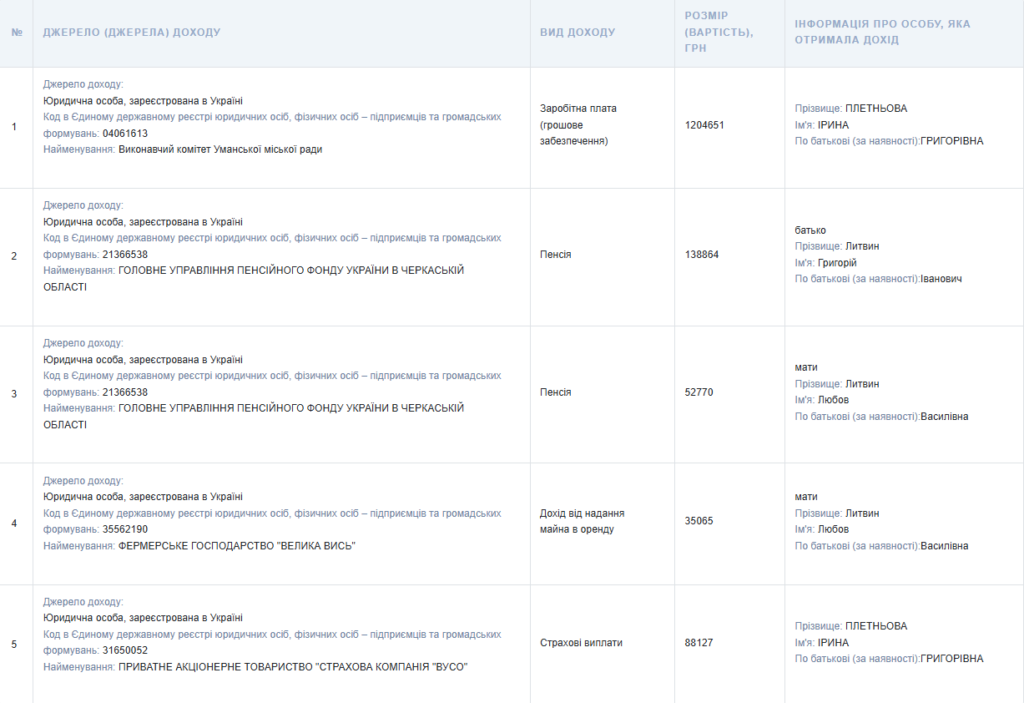Select the rental income amount 35065

click(699, 521)
